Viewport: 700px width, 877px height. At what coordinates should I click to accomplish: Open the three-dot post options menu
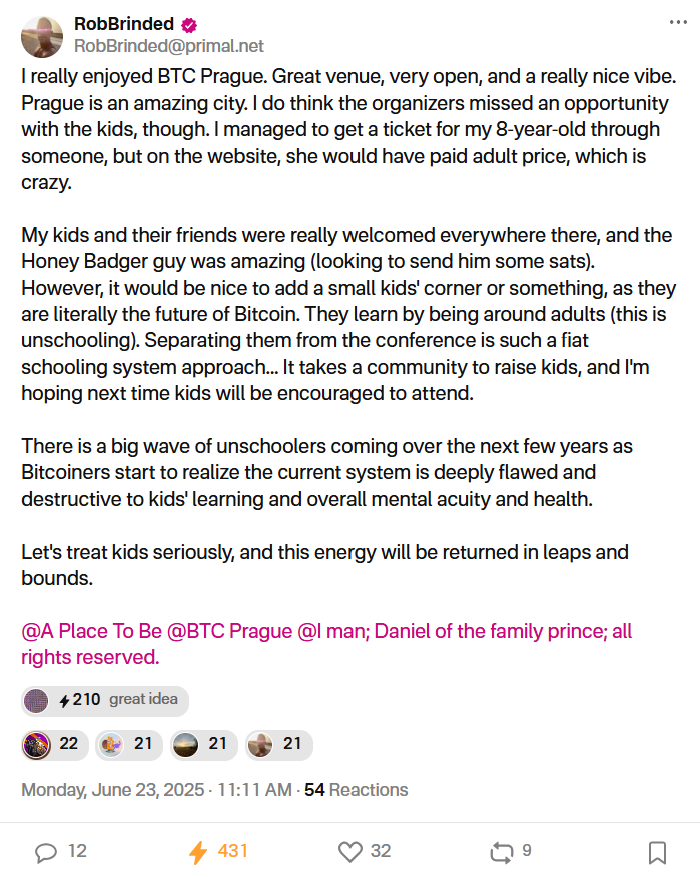[678, 22]
